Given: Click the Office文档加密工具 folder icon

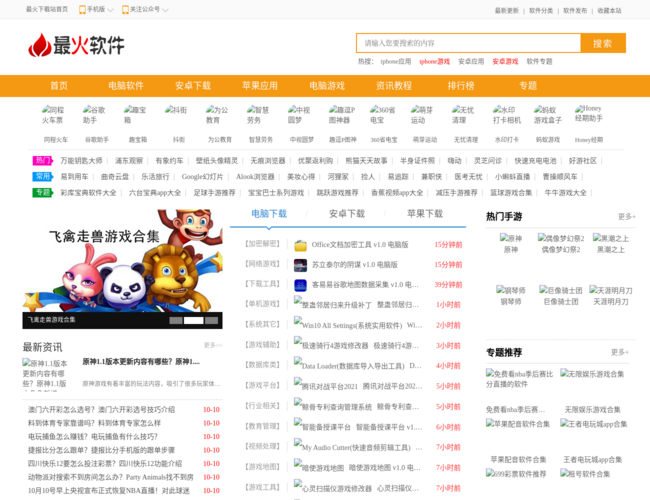Looking at the screenshot, I should click(x=300, y=245).
